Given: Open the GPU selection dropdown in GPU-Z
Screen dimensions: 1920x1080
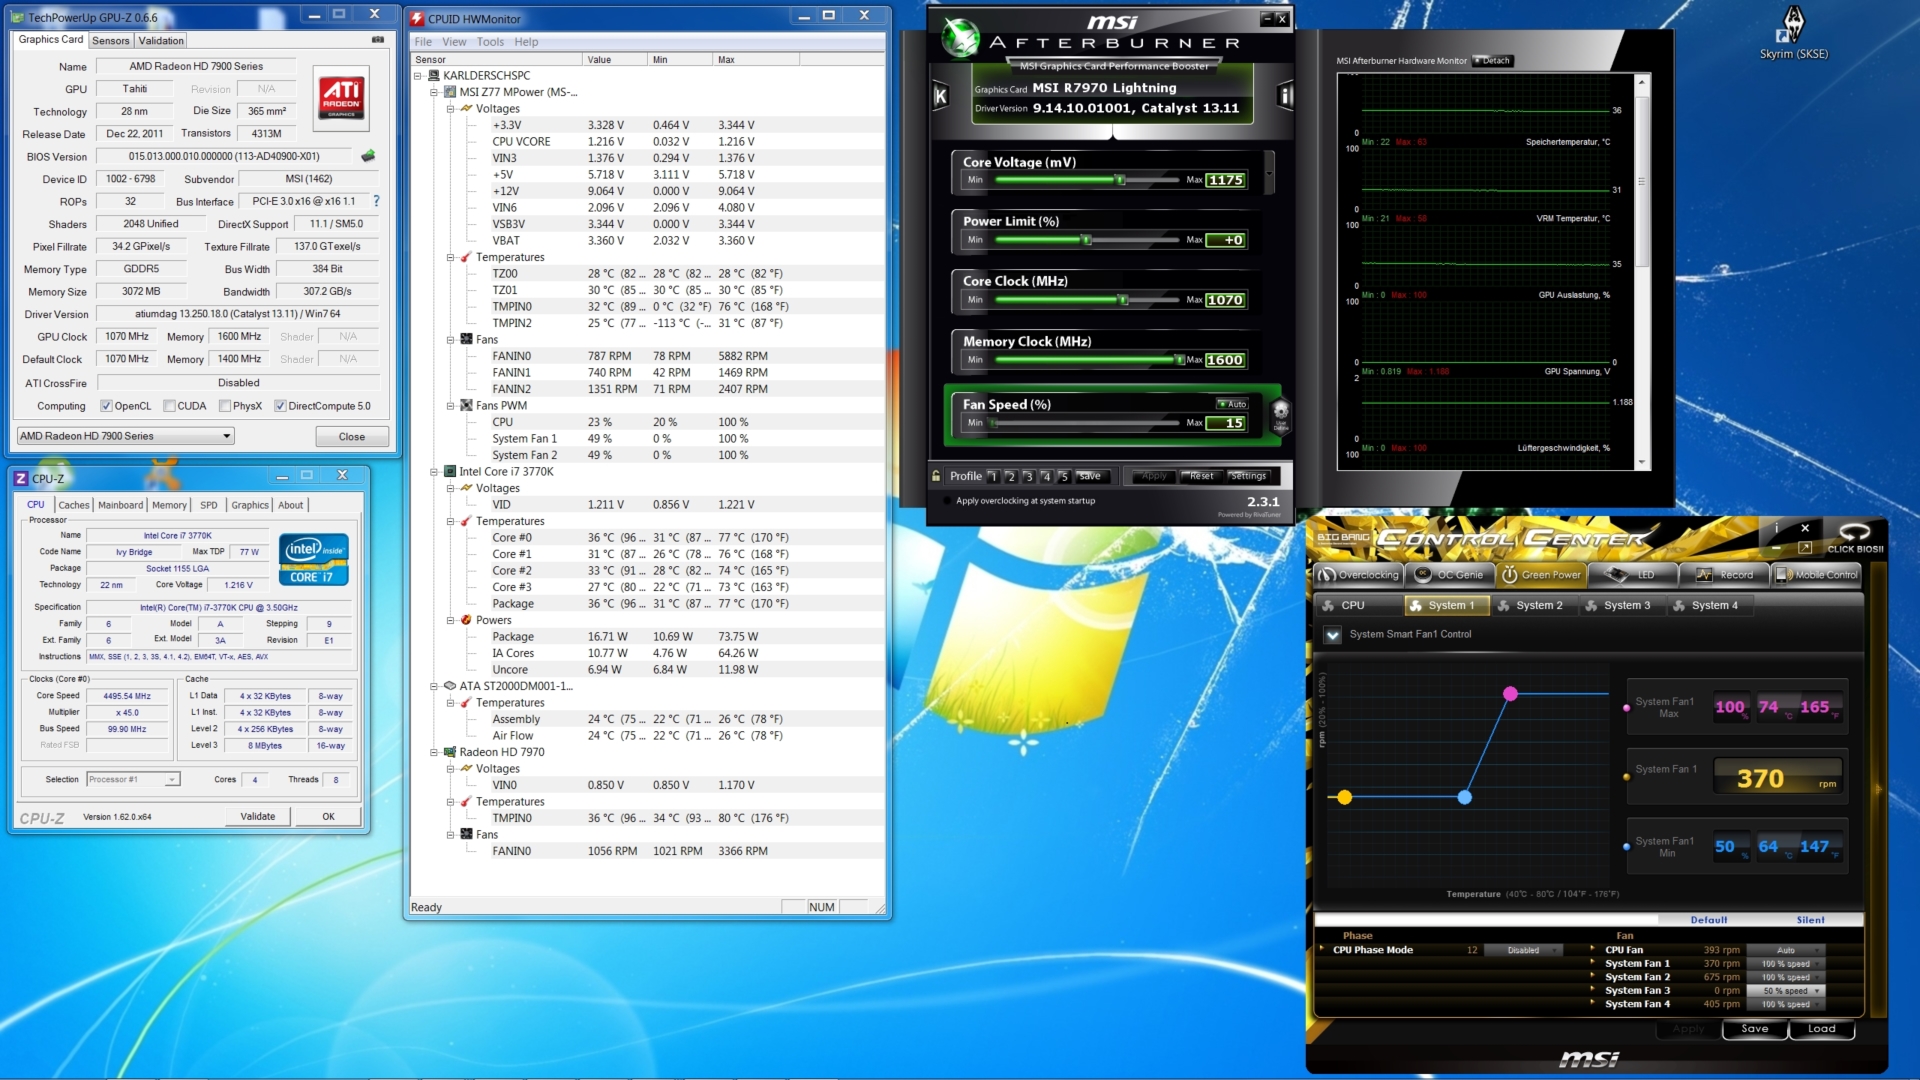Looking at the screenshot, I should [126, 436].
